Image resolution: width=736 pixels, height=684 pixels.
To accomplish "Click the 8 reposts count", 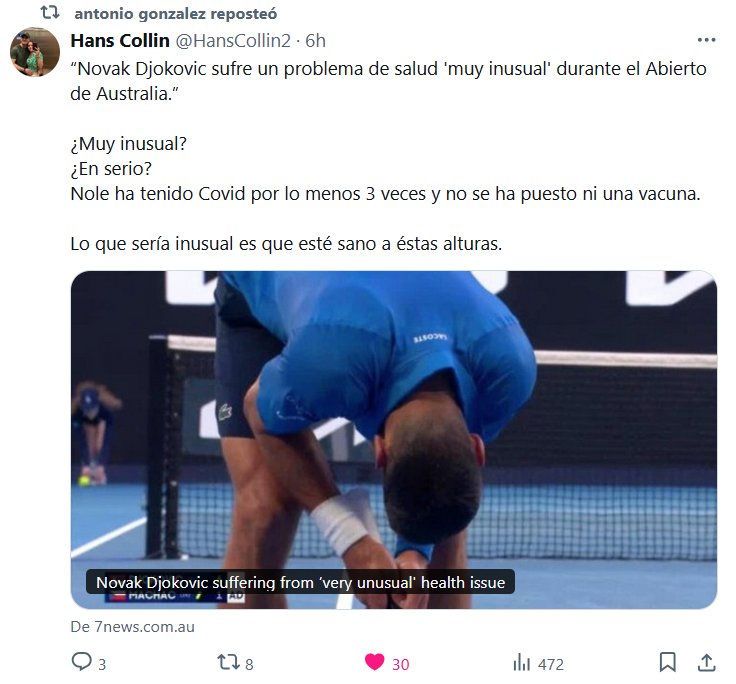I will point(249,664).
